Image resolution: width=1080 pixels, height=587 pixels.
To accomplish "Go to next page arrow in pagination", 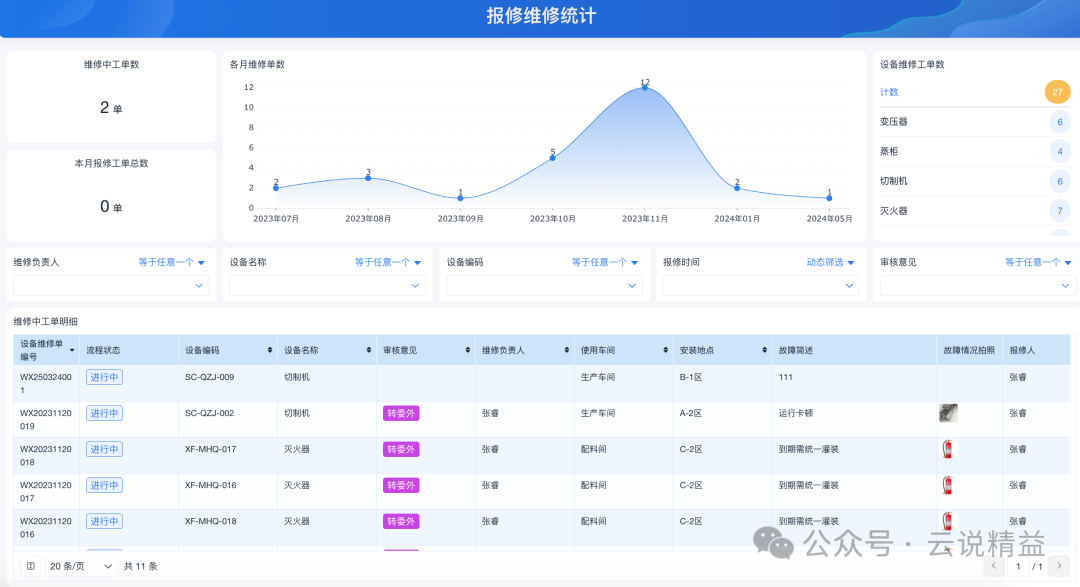I will (1059, 566).
